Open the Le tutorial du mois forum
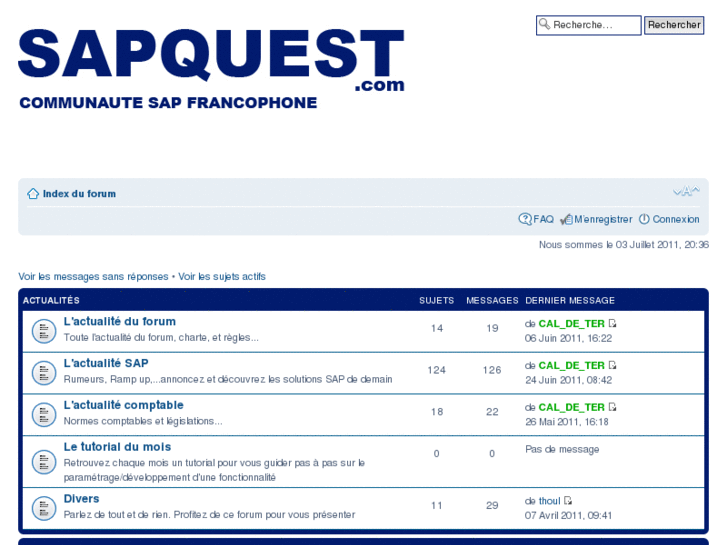This screenshot has height=545, width=727. coord(117,447)
